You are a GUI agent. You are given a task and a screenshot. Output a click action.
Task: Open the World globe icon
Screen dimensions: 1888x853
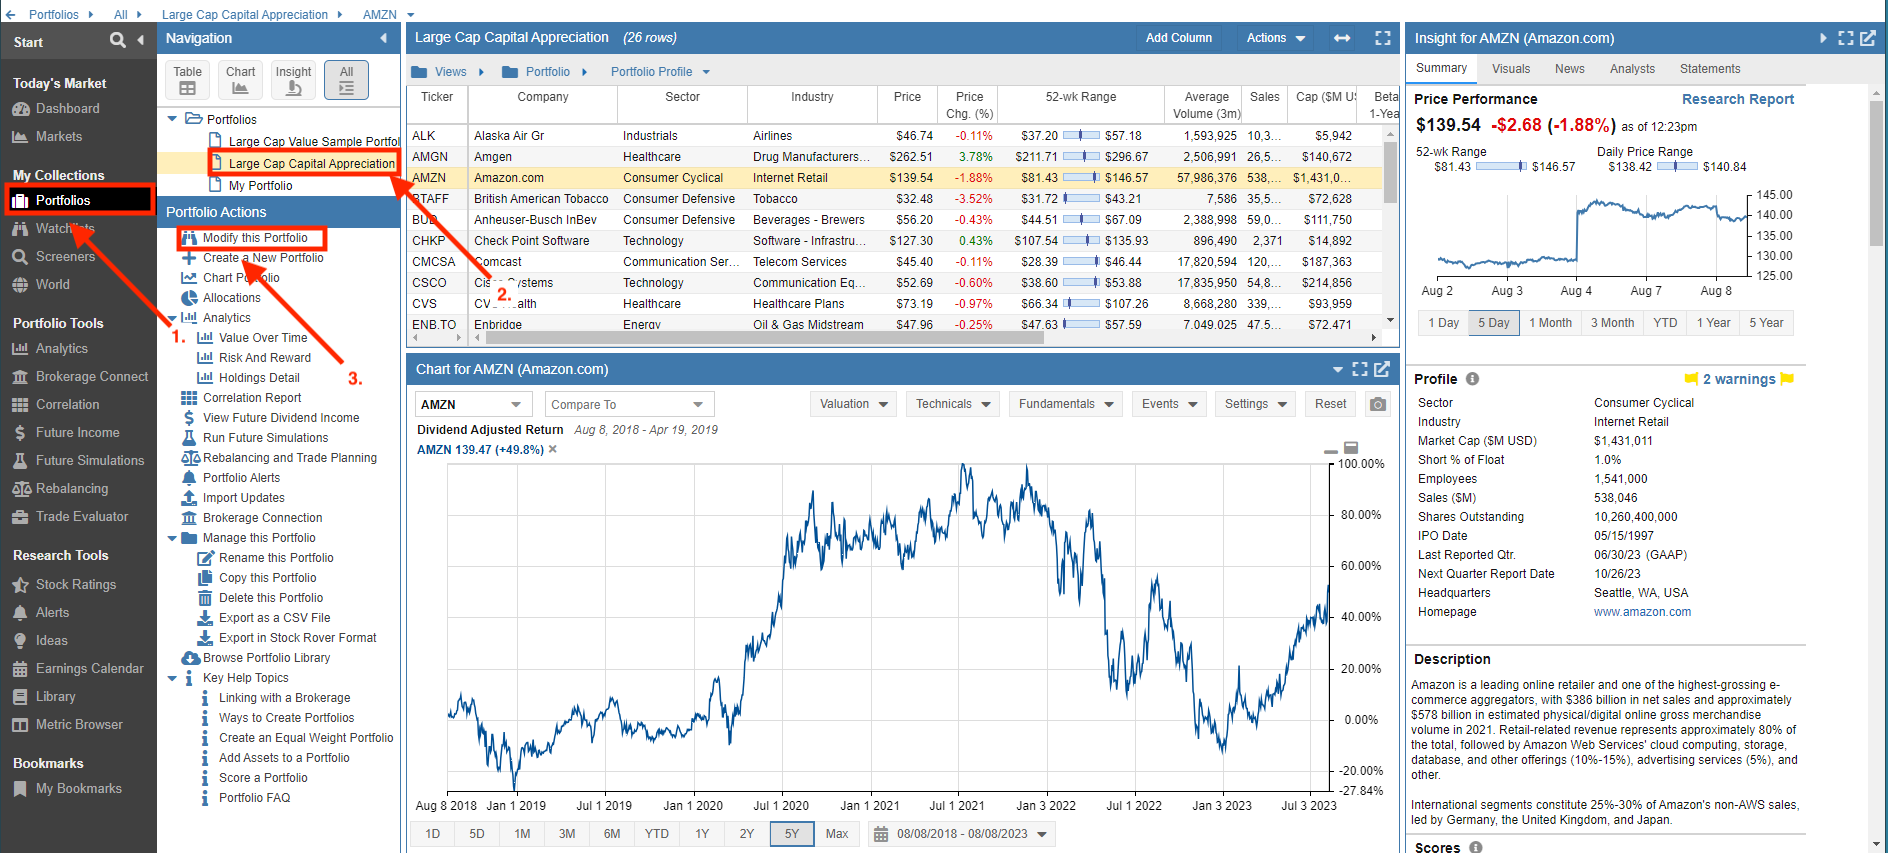(20, 285)
